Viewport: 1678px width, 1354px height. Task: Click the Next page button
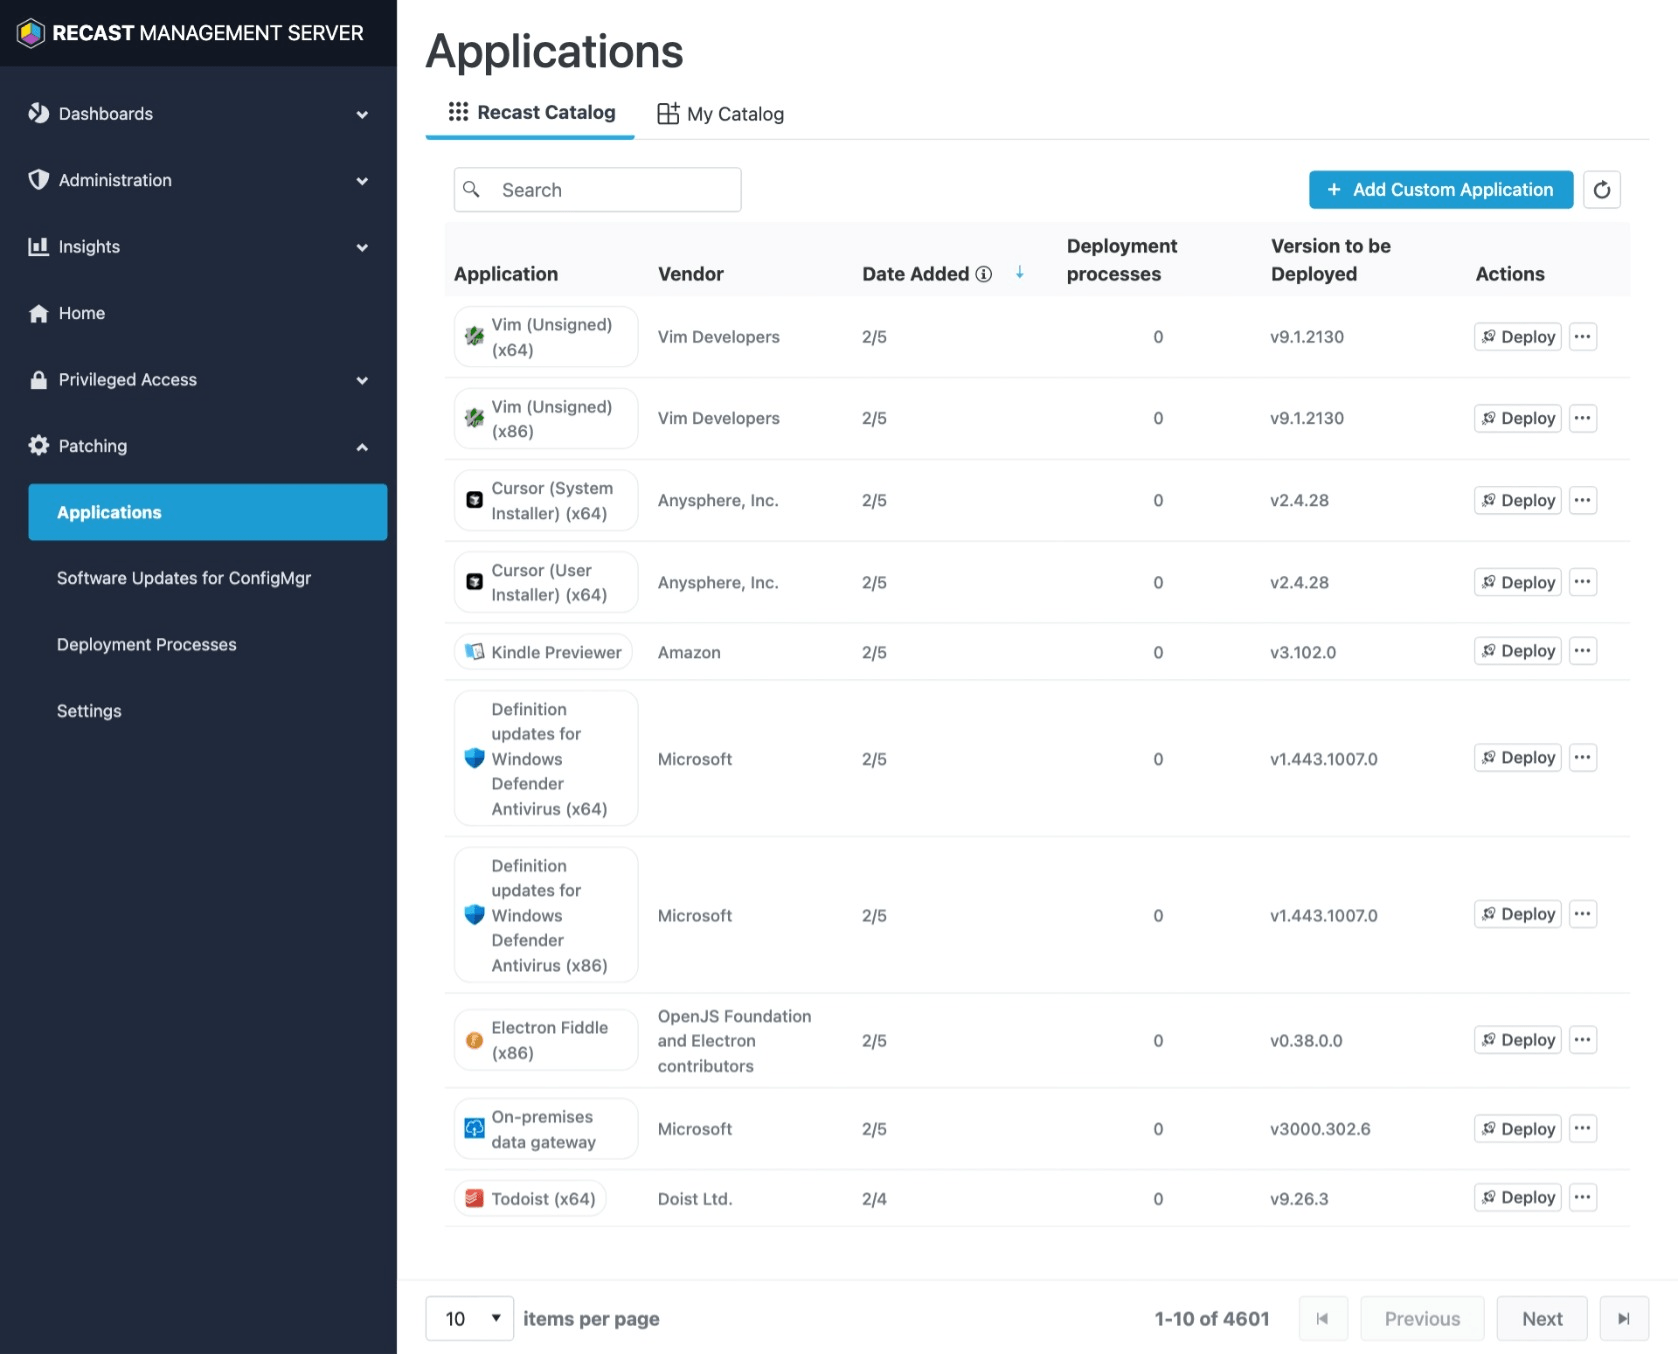[x=1542, y=1318]
